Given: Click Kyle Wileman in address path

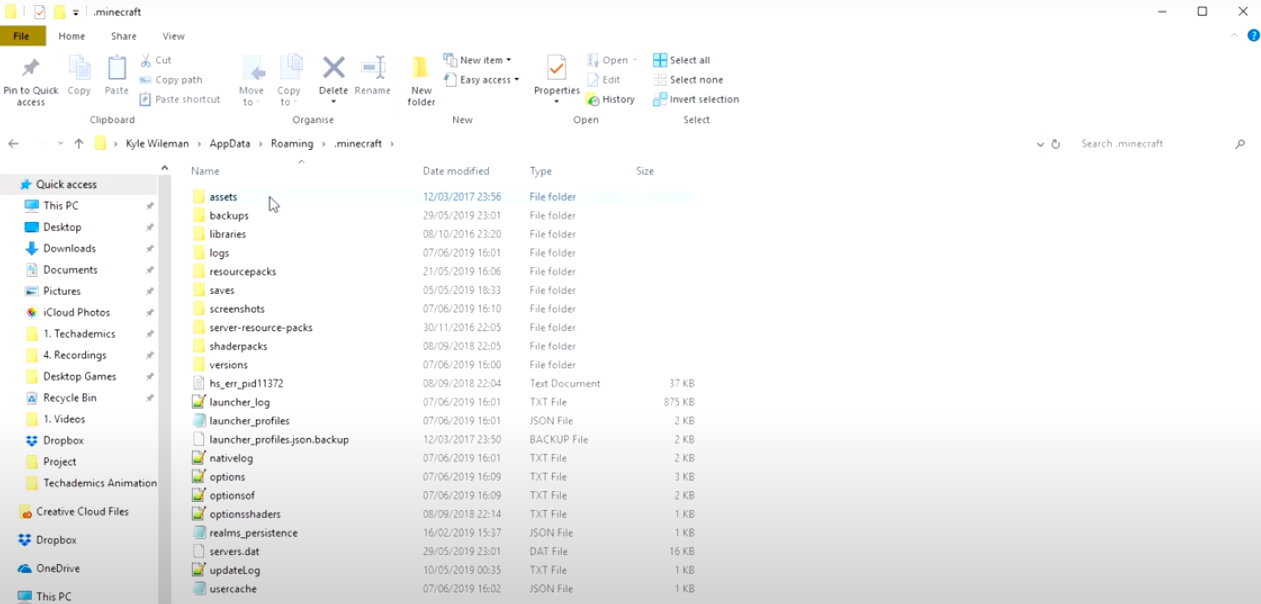Looking at the screenshot, I should pyautogui.click(x=158, y=144).
